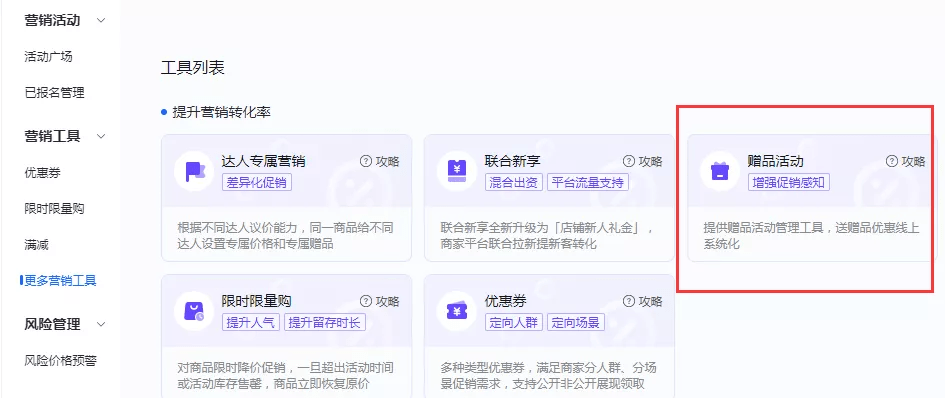Click the 平台流量支持 tag

pos(588,182)
